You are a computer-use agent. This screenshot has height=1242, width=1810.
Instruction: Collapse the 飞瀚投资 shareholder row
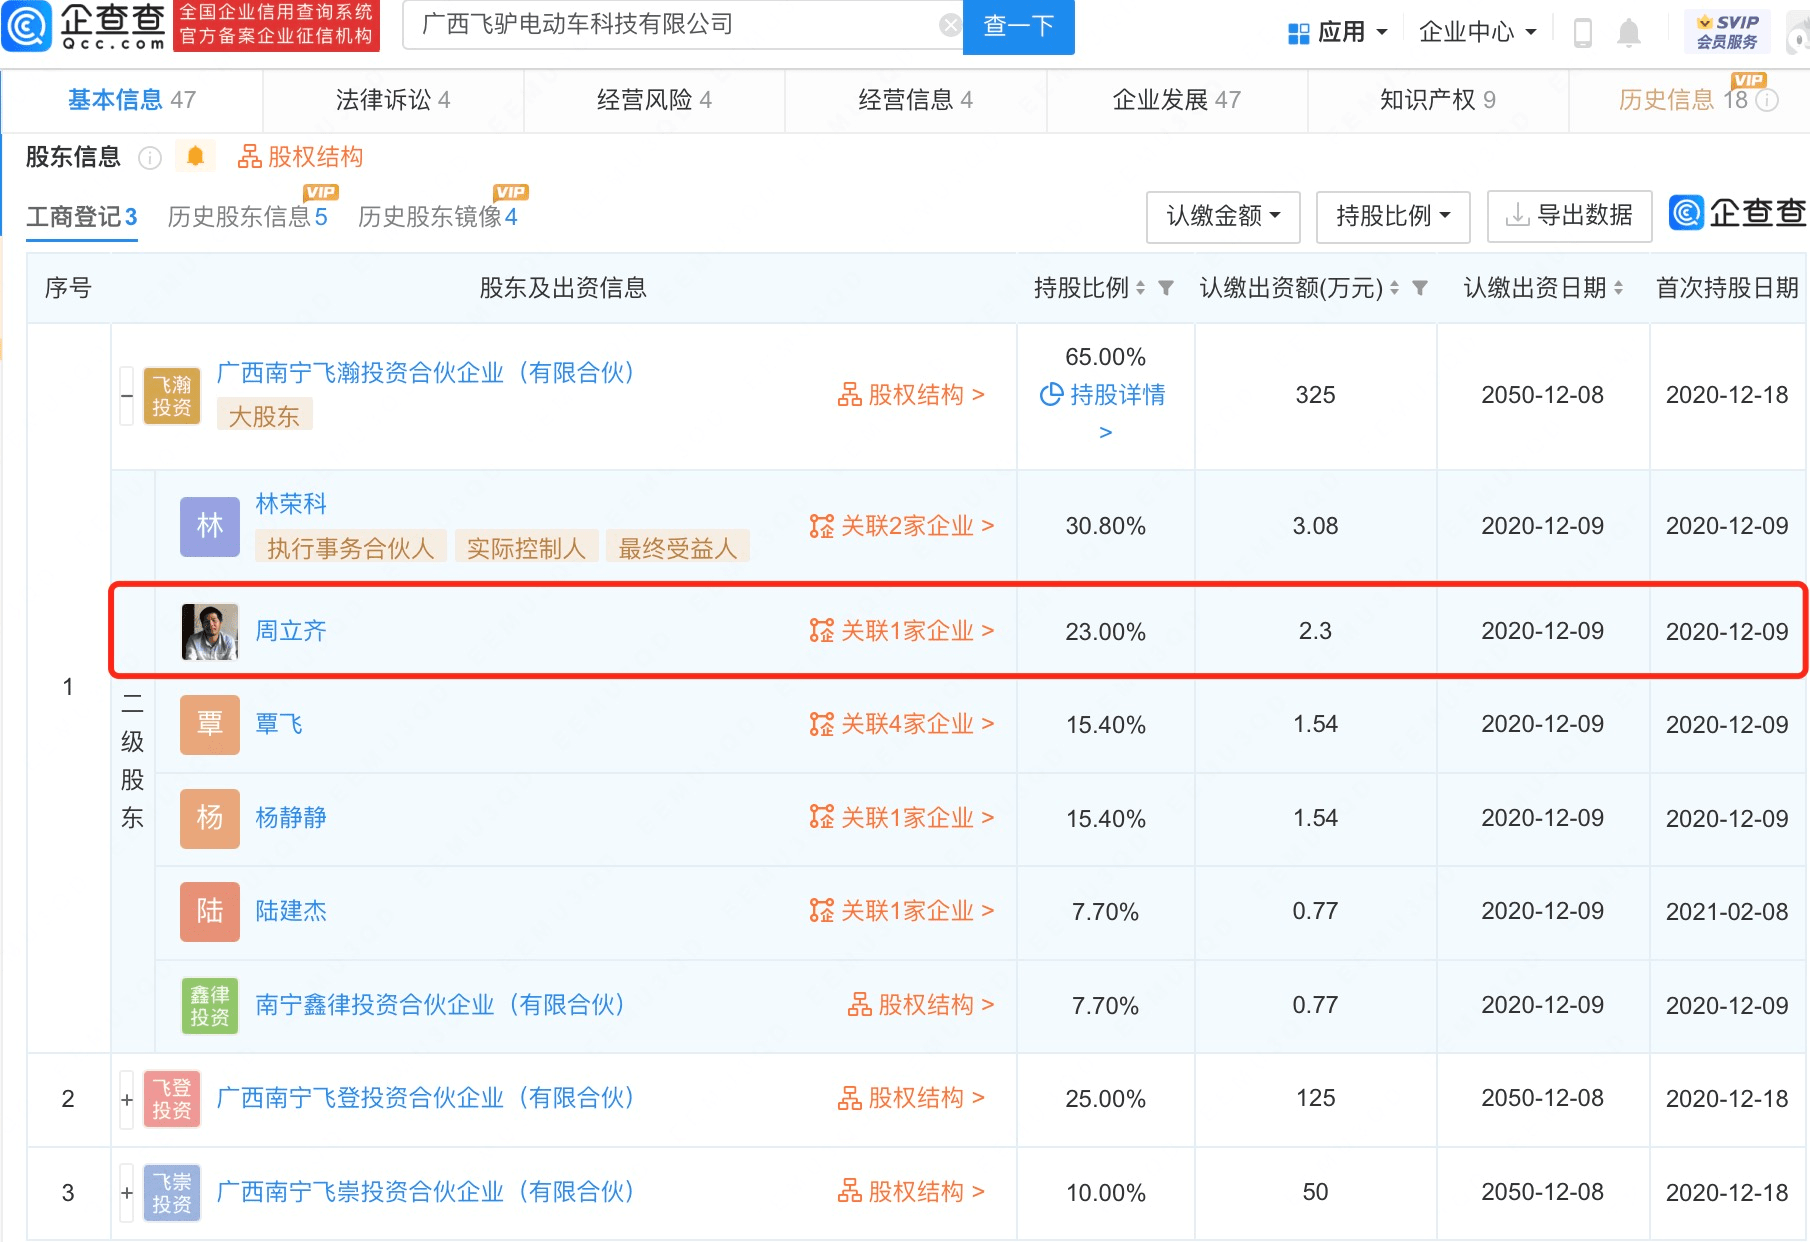point(127,396)
